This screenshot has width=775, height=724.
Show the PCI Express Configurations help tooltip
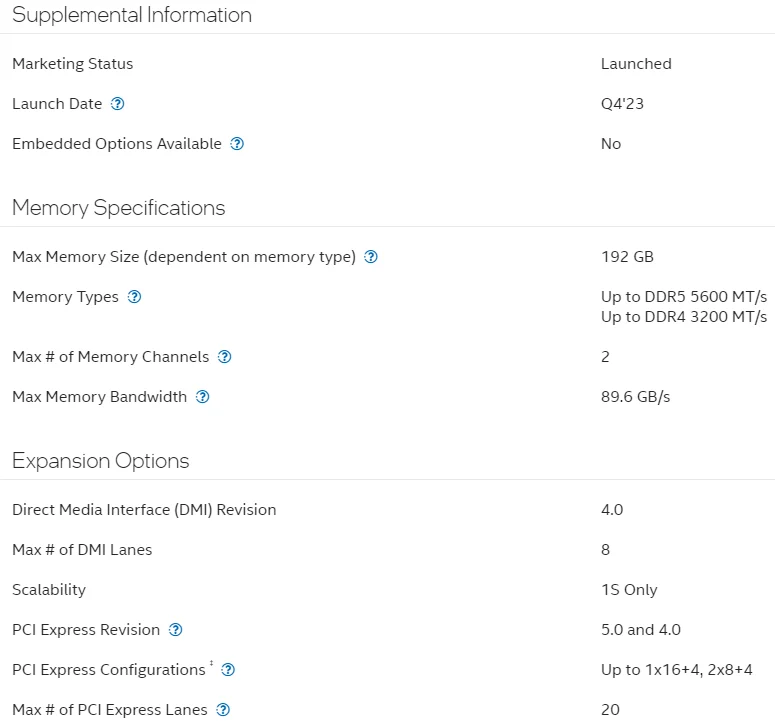coord(228,670)
